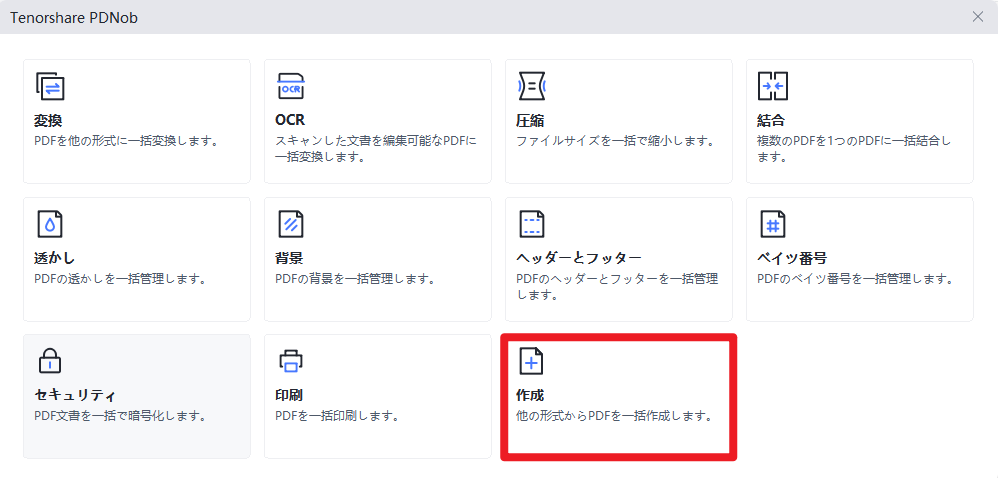Click text 'PDFのベイツ番号を一括管理します。'
The image size is (998, 478).
[x=855, y=279]
